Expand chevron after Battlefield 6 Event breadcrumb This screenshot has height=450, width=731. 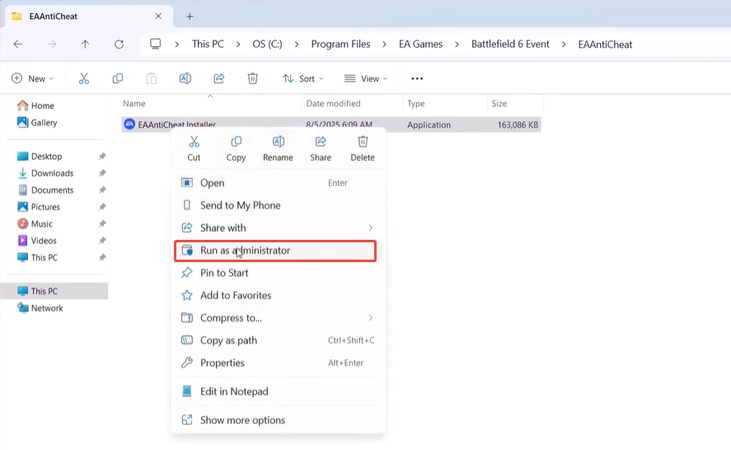point(564,44)
